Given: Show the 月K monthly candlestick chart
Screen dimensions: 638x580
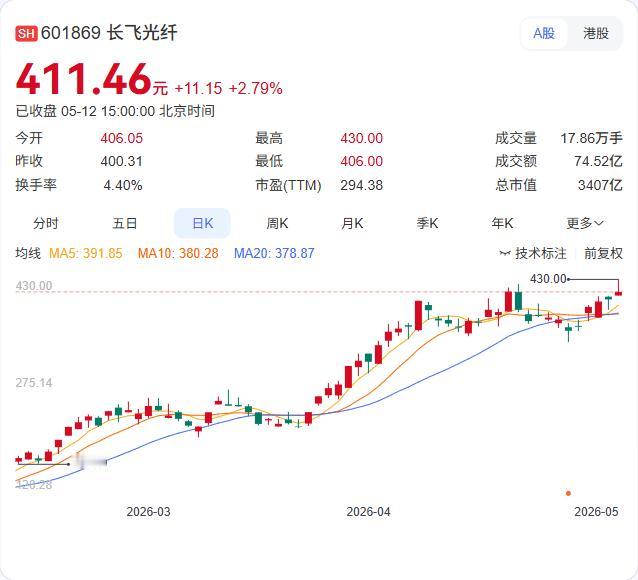Looking at the screenshot, I should pyautogui.click(x=352, y=223).
